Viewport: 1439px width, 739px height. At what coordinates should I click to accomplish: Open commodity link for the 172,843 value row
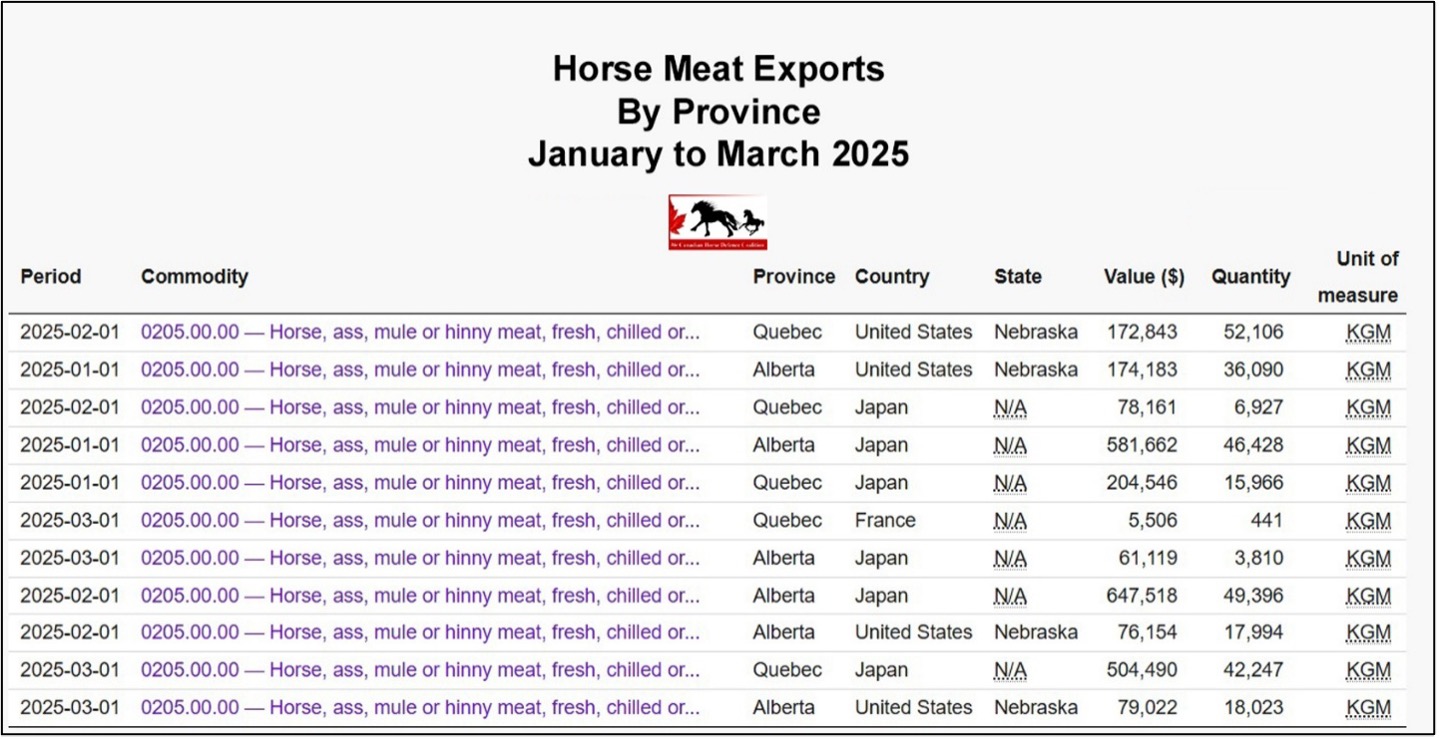click(x=420, y=332)
